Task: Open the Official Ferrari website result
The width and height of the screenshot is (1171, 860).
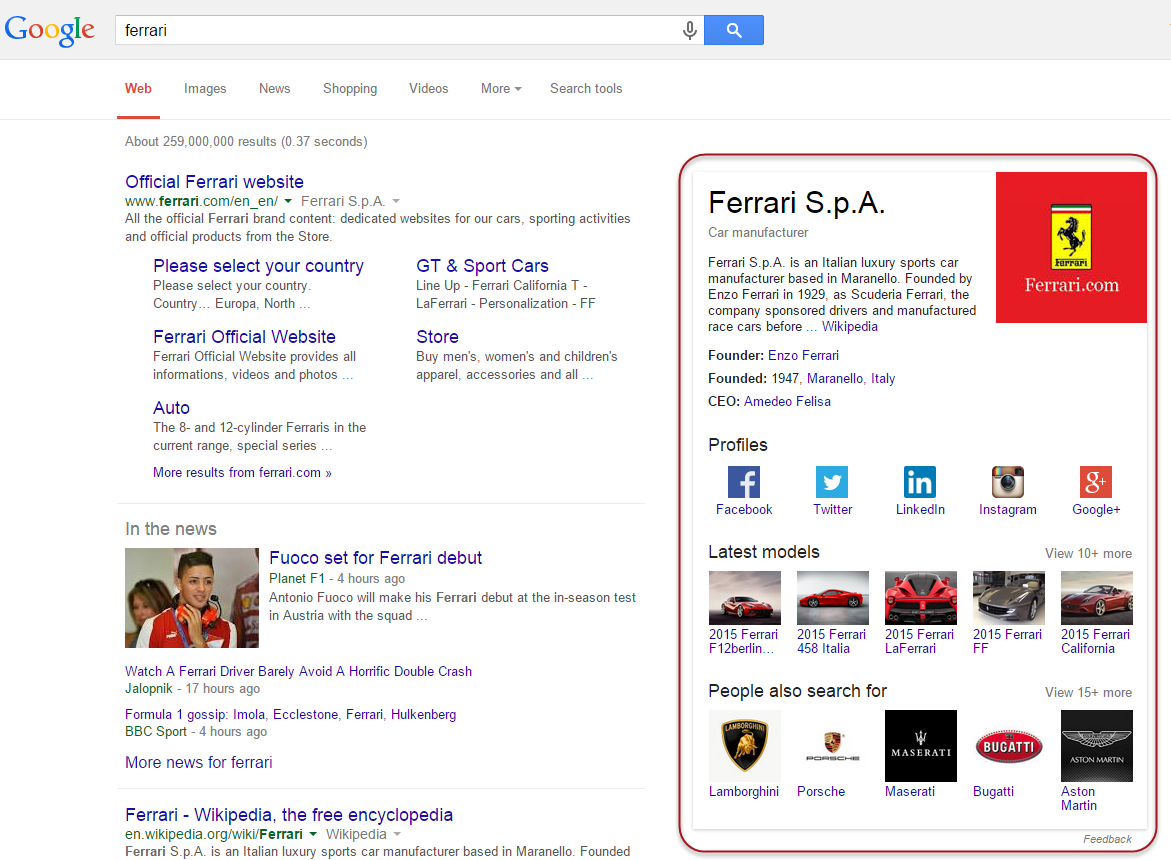Action: (x=214, y=182)
